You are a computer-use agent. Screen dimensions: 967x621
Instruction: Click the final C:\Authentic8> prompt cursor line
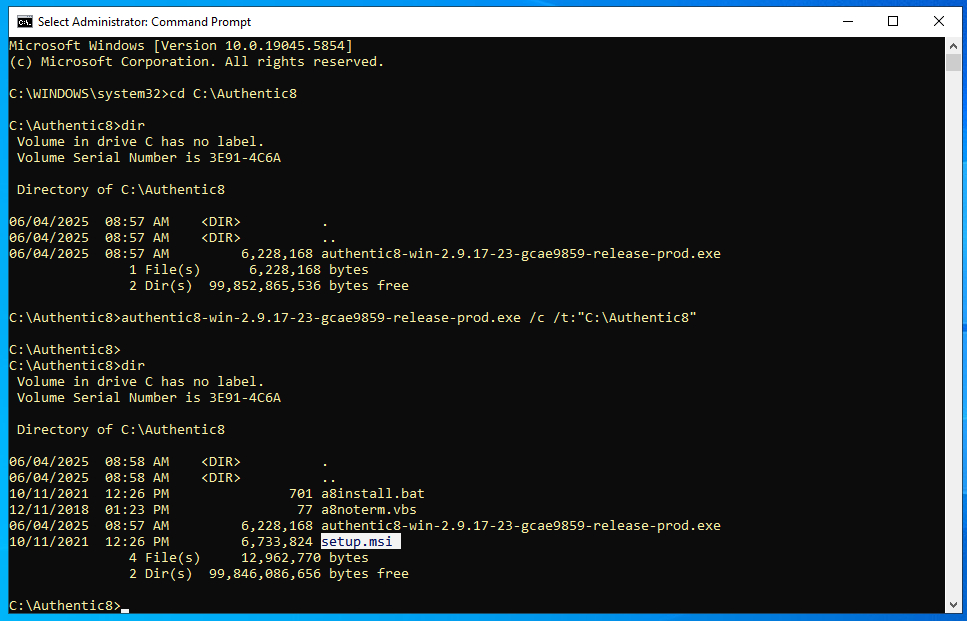[x=69, y=606]
